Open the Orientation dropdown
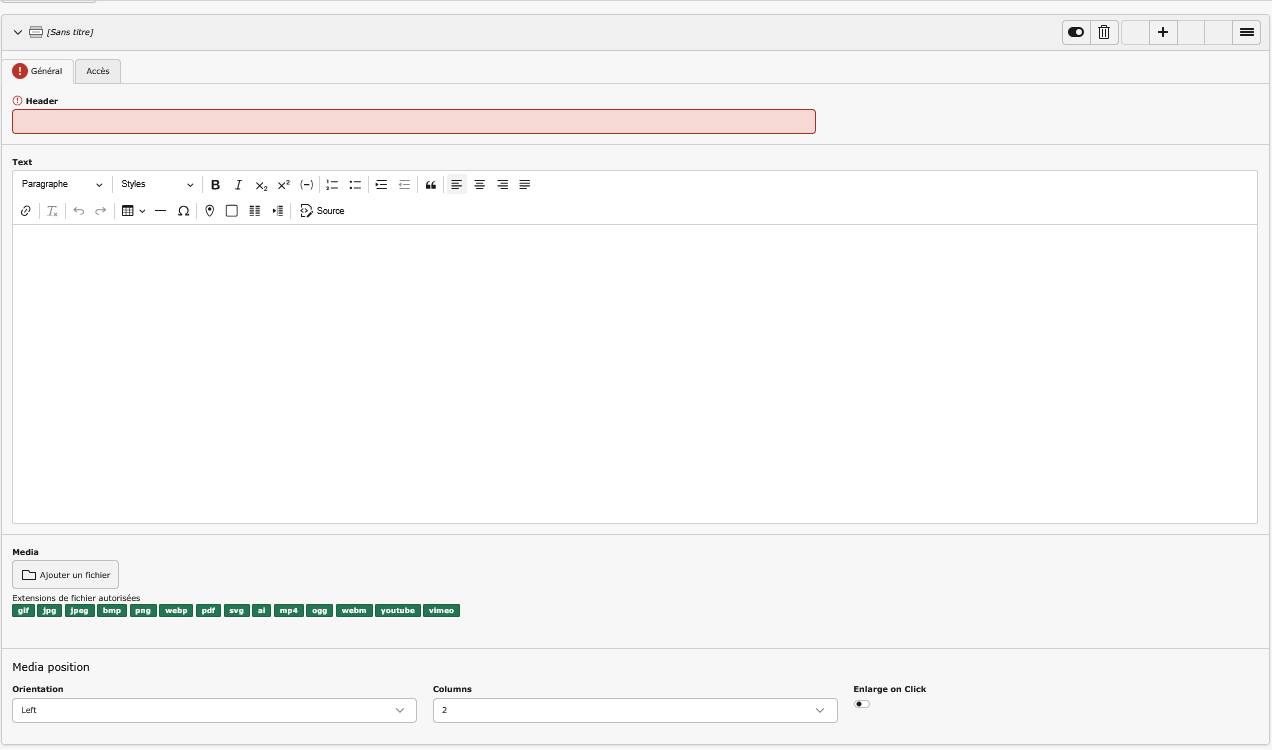The width and height of the screenshot is (1272, 750). pyautogui.click(x=214, y=710)
